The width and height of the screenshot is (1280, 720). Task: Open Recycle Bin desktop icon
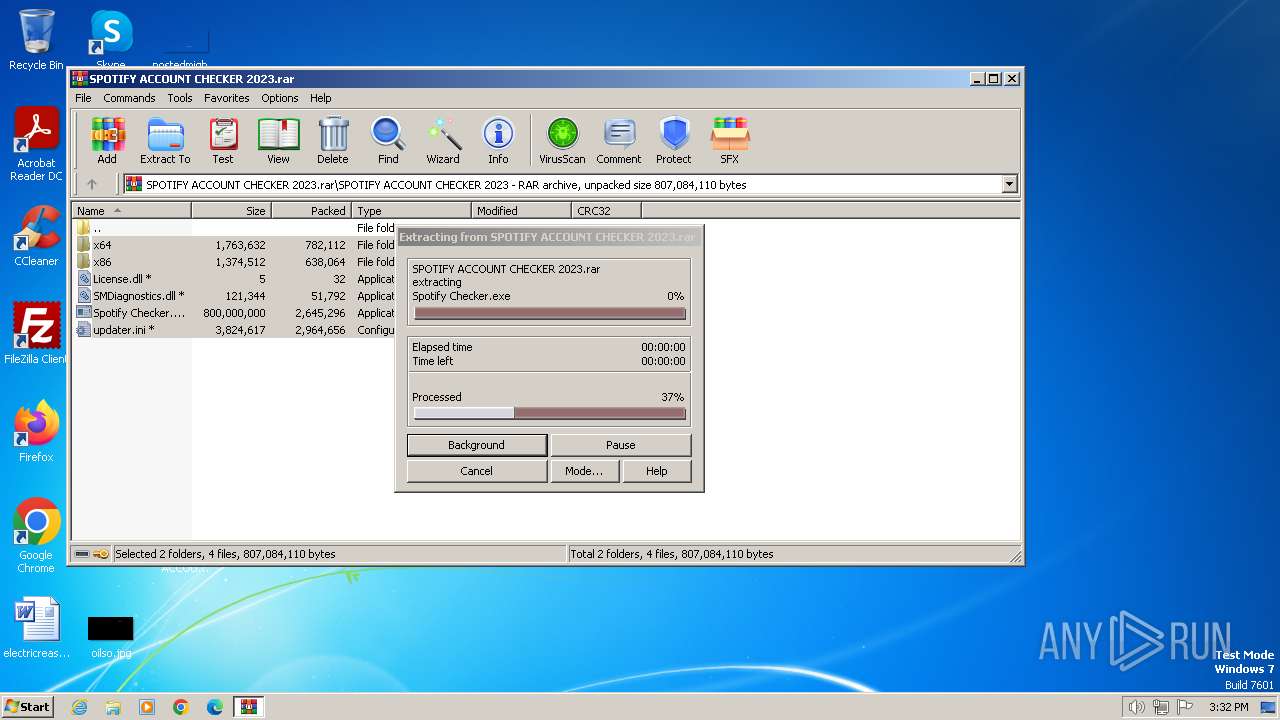36,40
